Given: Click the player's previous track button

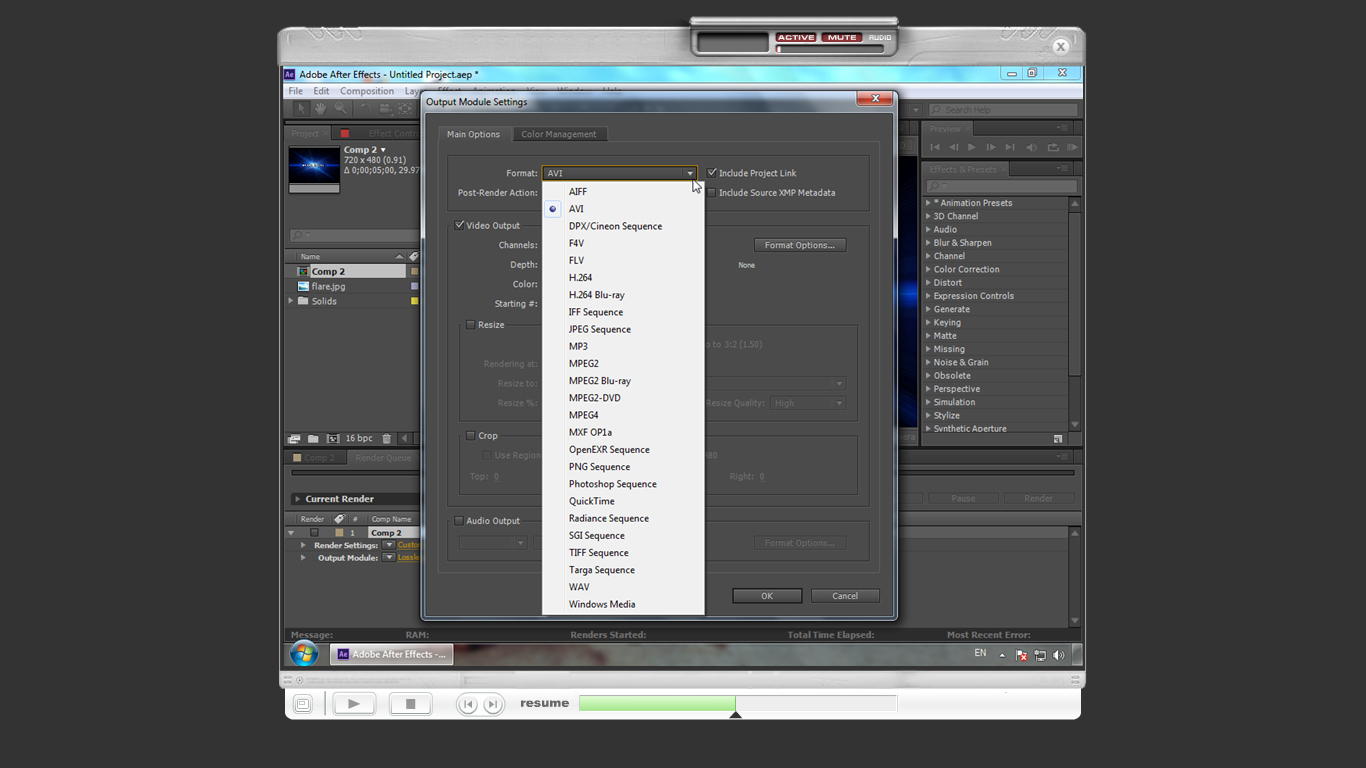Looking at the screenshot, I should pos(468,704).
